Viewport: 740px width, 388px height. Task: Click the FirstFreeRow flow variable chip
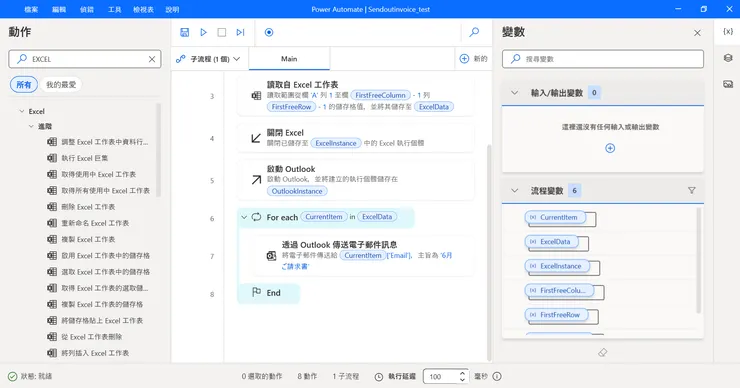pos(556,315)
